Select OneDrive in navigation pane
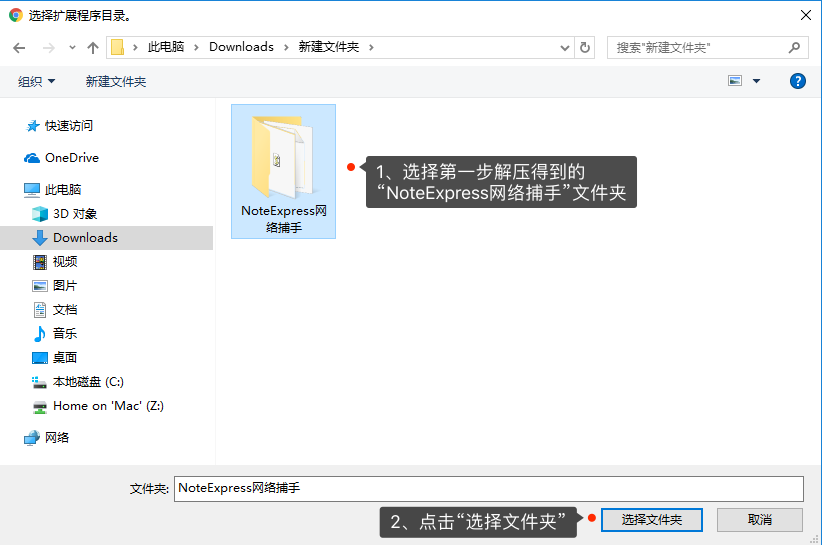This screenshot has height=545, width=822. 61,158
